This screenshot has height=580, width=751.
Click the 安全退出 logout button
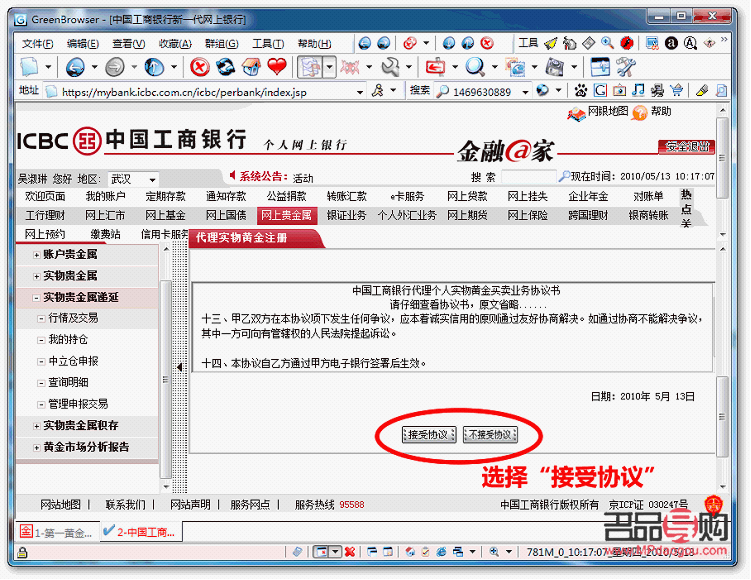[686, 147]
